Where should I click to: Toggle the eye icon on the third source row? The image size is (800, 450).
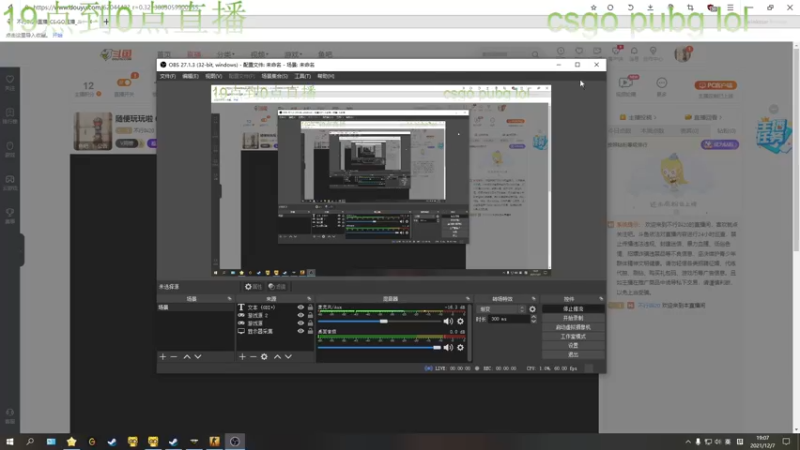(301, 323)
